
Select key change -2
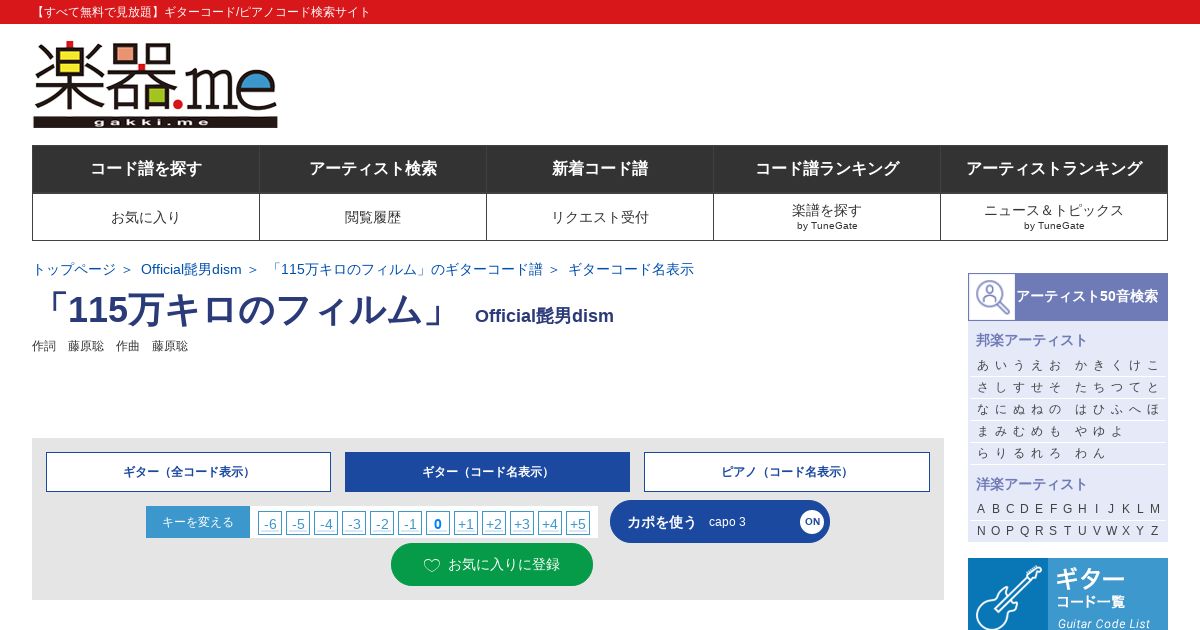382,523
